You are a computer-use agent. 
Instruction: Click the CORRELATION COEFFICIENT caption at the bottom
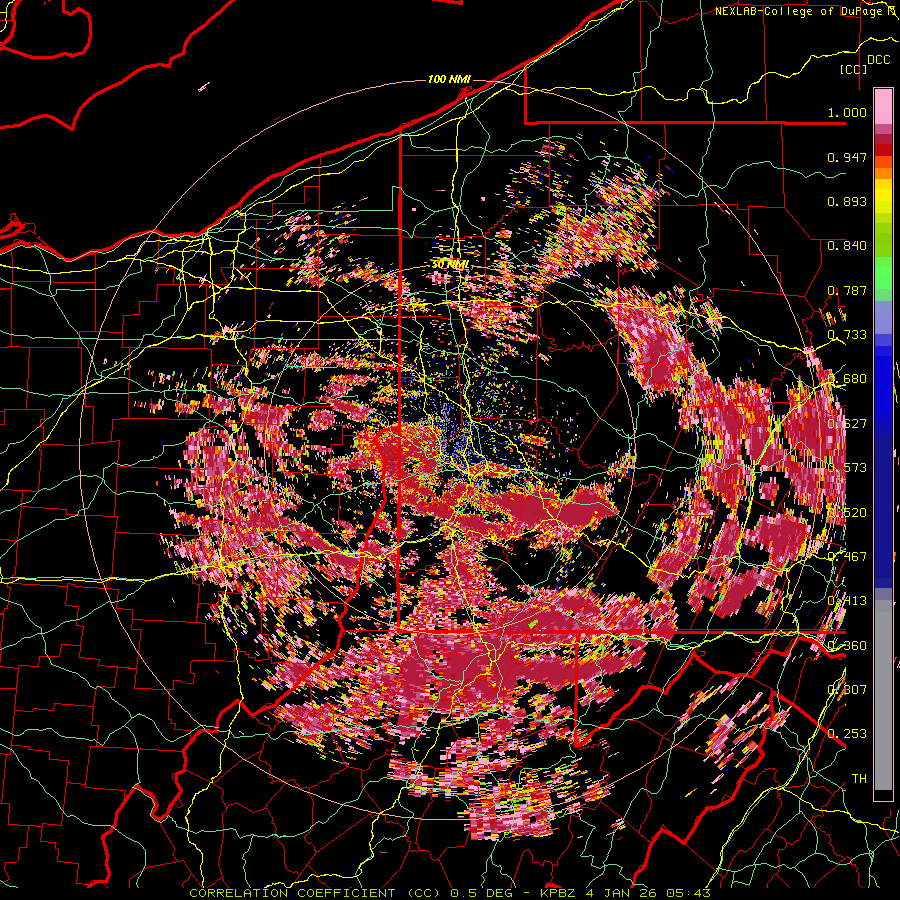[450, 893]
